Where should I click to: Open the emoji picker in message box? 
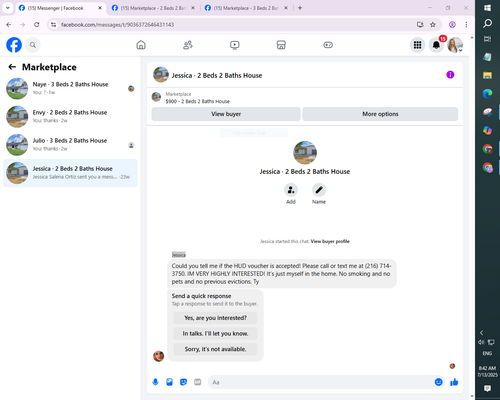[439, 382]
